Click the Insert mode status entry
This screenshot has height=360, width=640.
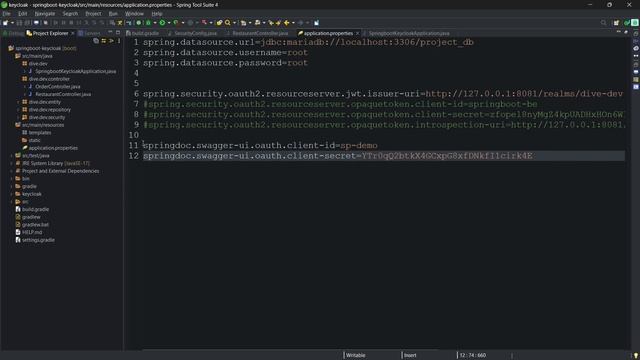click(410, 355)
